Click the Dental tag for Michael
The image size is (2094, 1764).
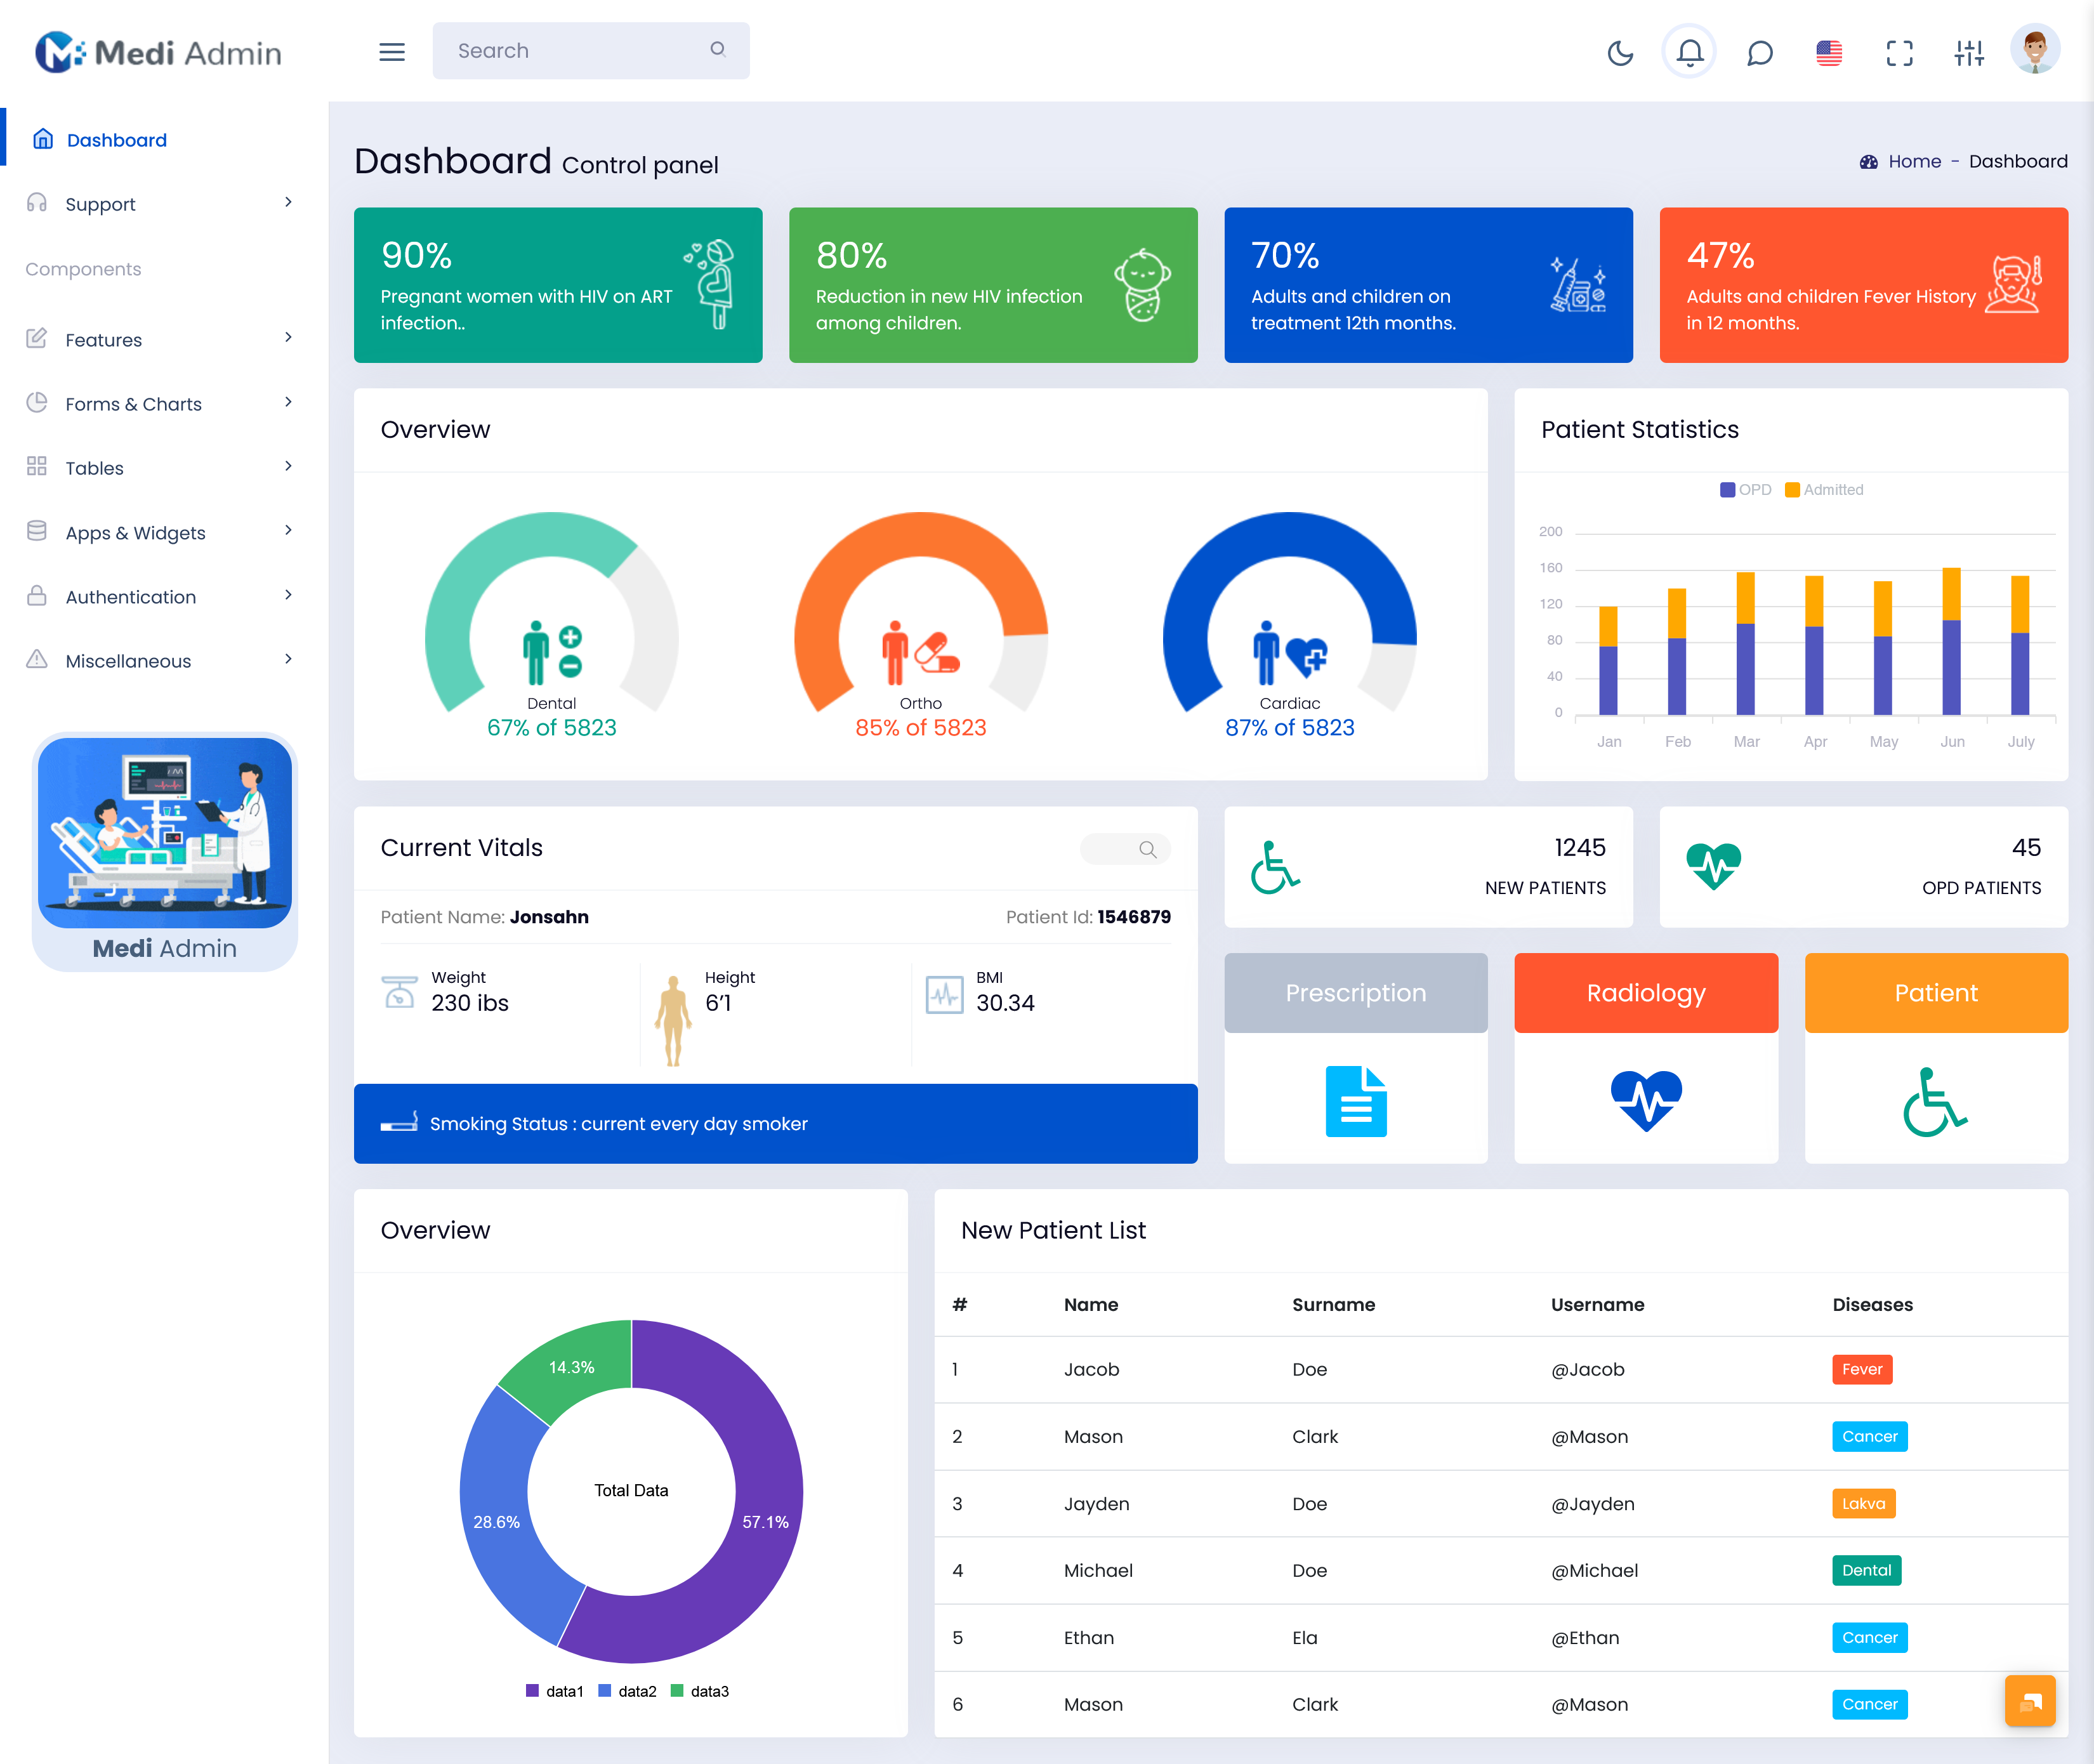1867,1570
